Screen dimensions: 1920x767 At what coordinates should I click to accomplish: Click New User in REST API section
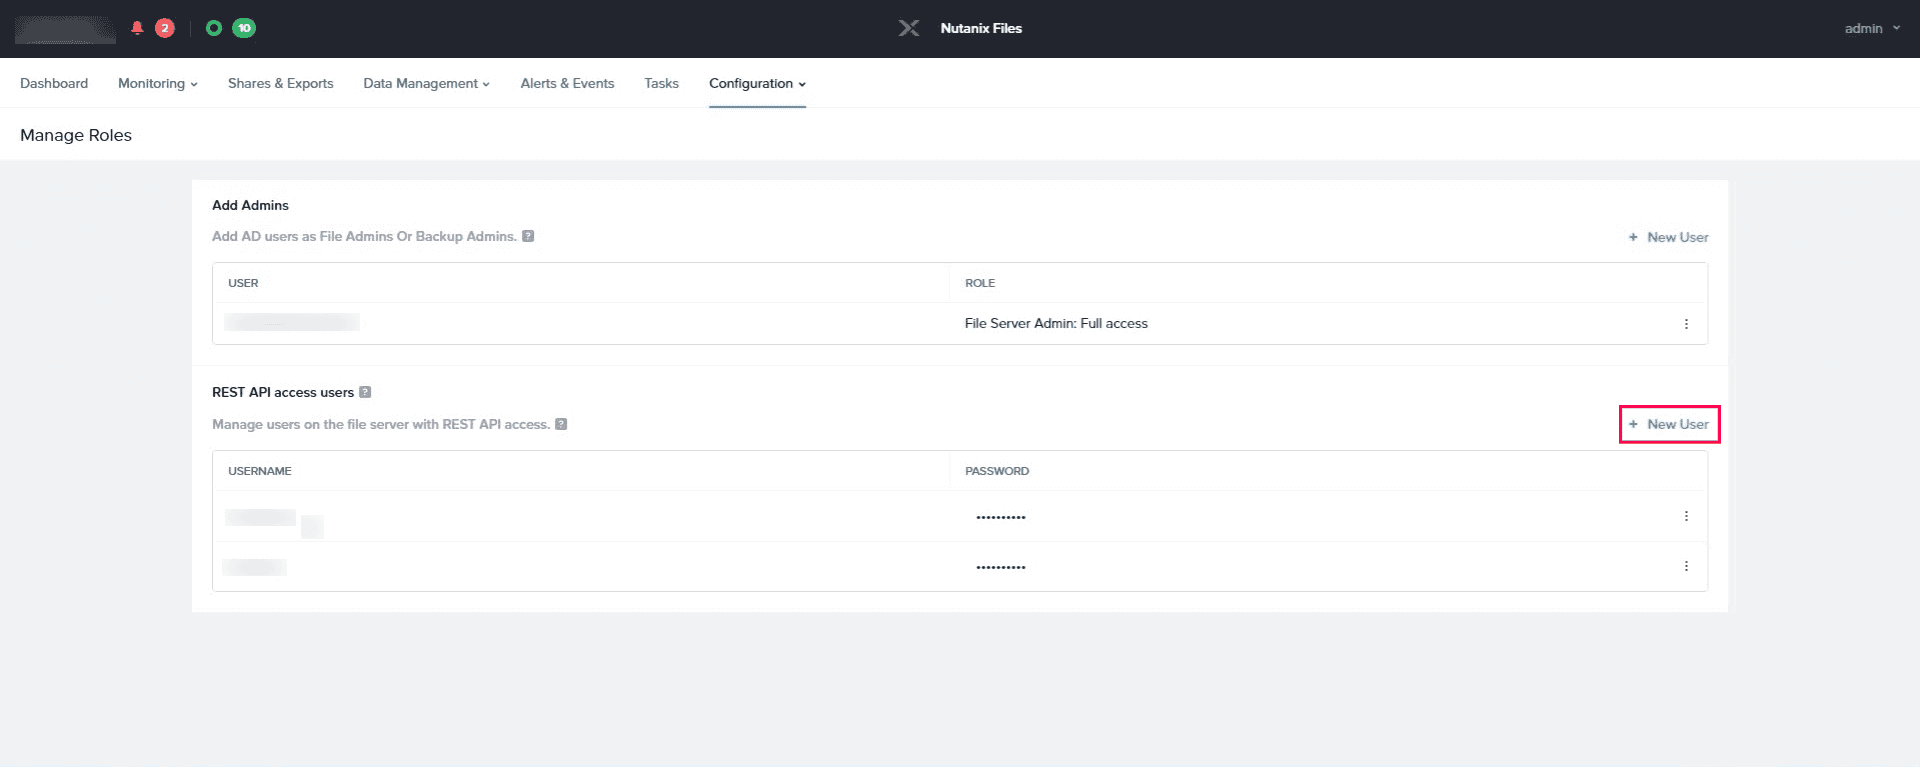pyautogui.click(x=1669, y=424)
